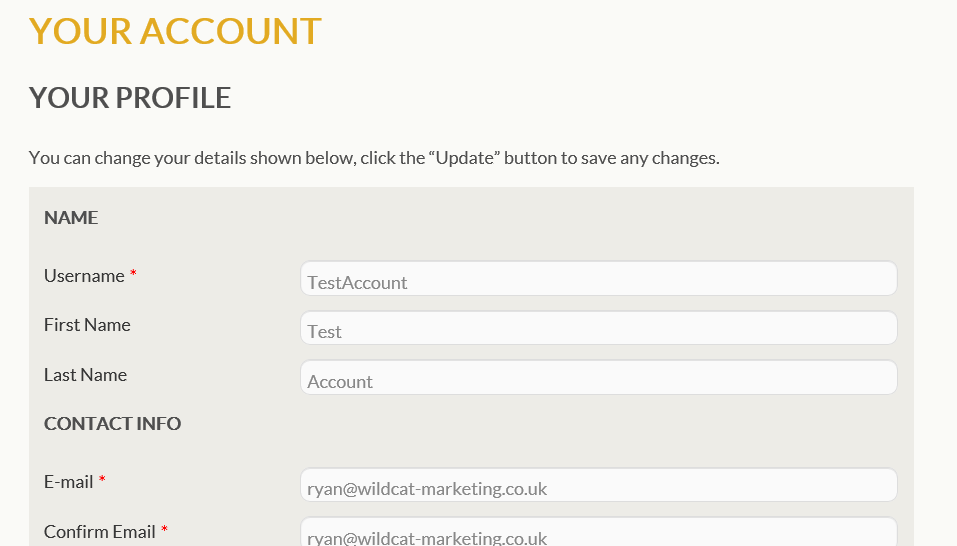This screenshot has height=546, width=957.
Task: Click the Confirm Email label
Action: click(x=99, y=532)
